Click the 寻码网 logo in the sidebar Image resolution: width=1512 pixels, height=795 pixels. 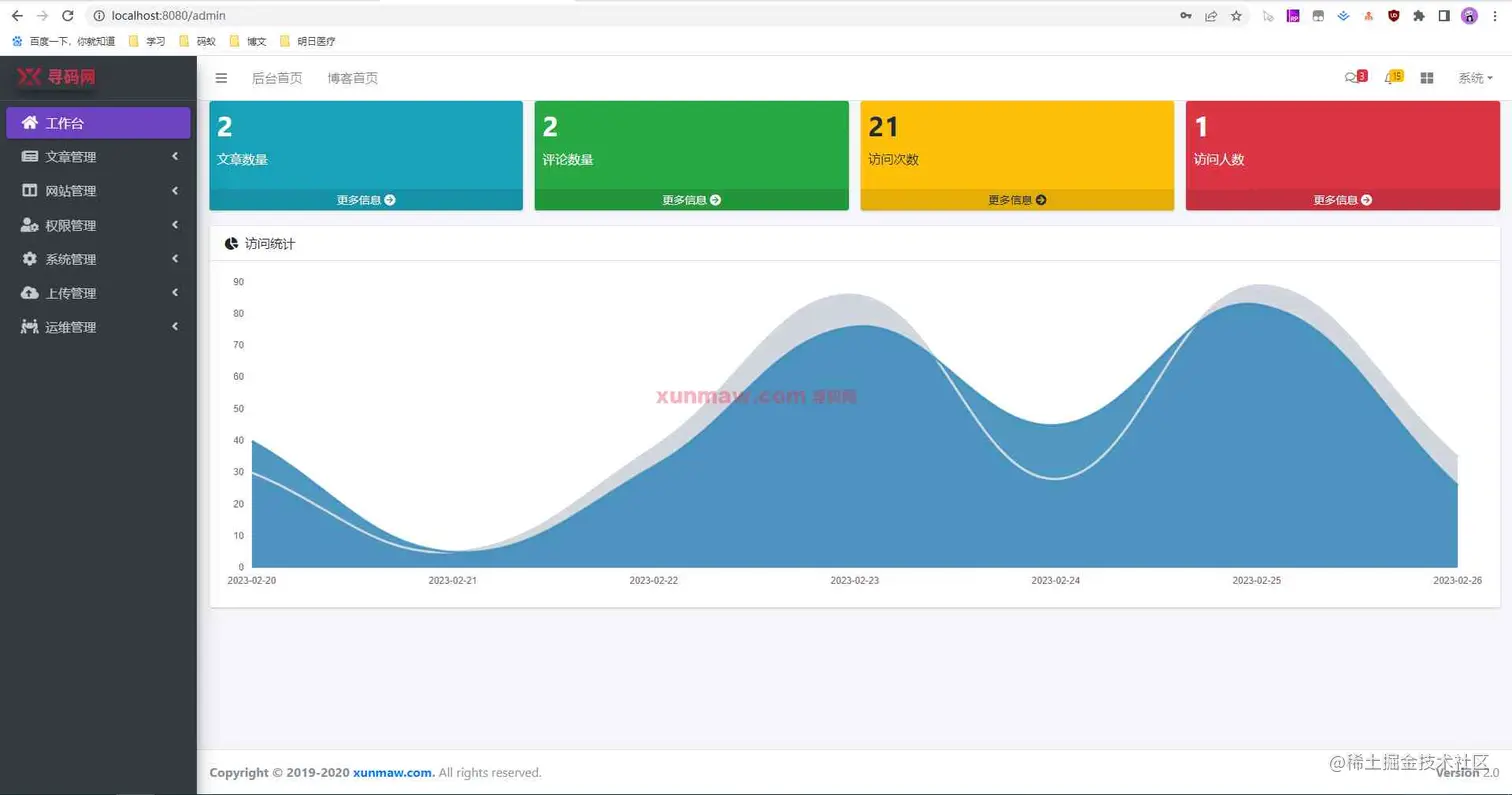(58, 77)
